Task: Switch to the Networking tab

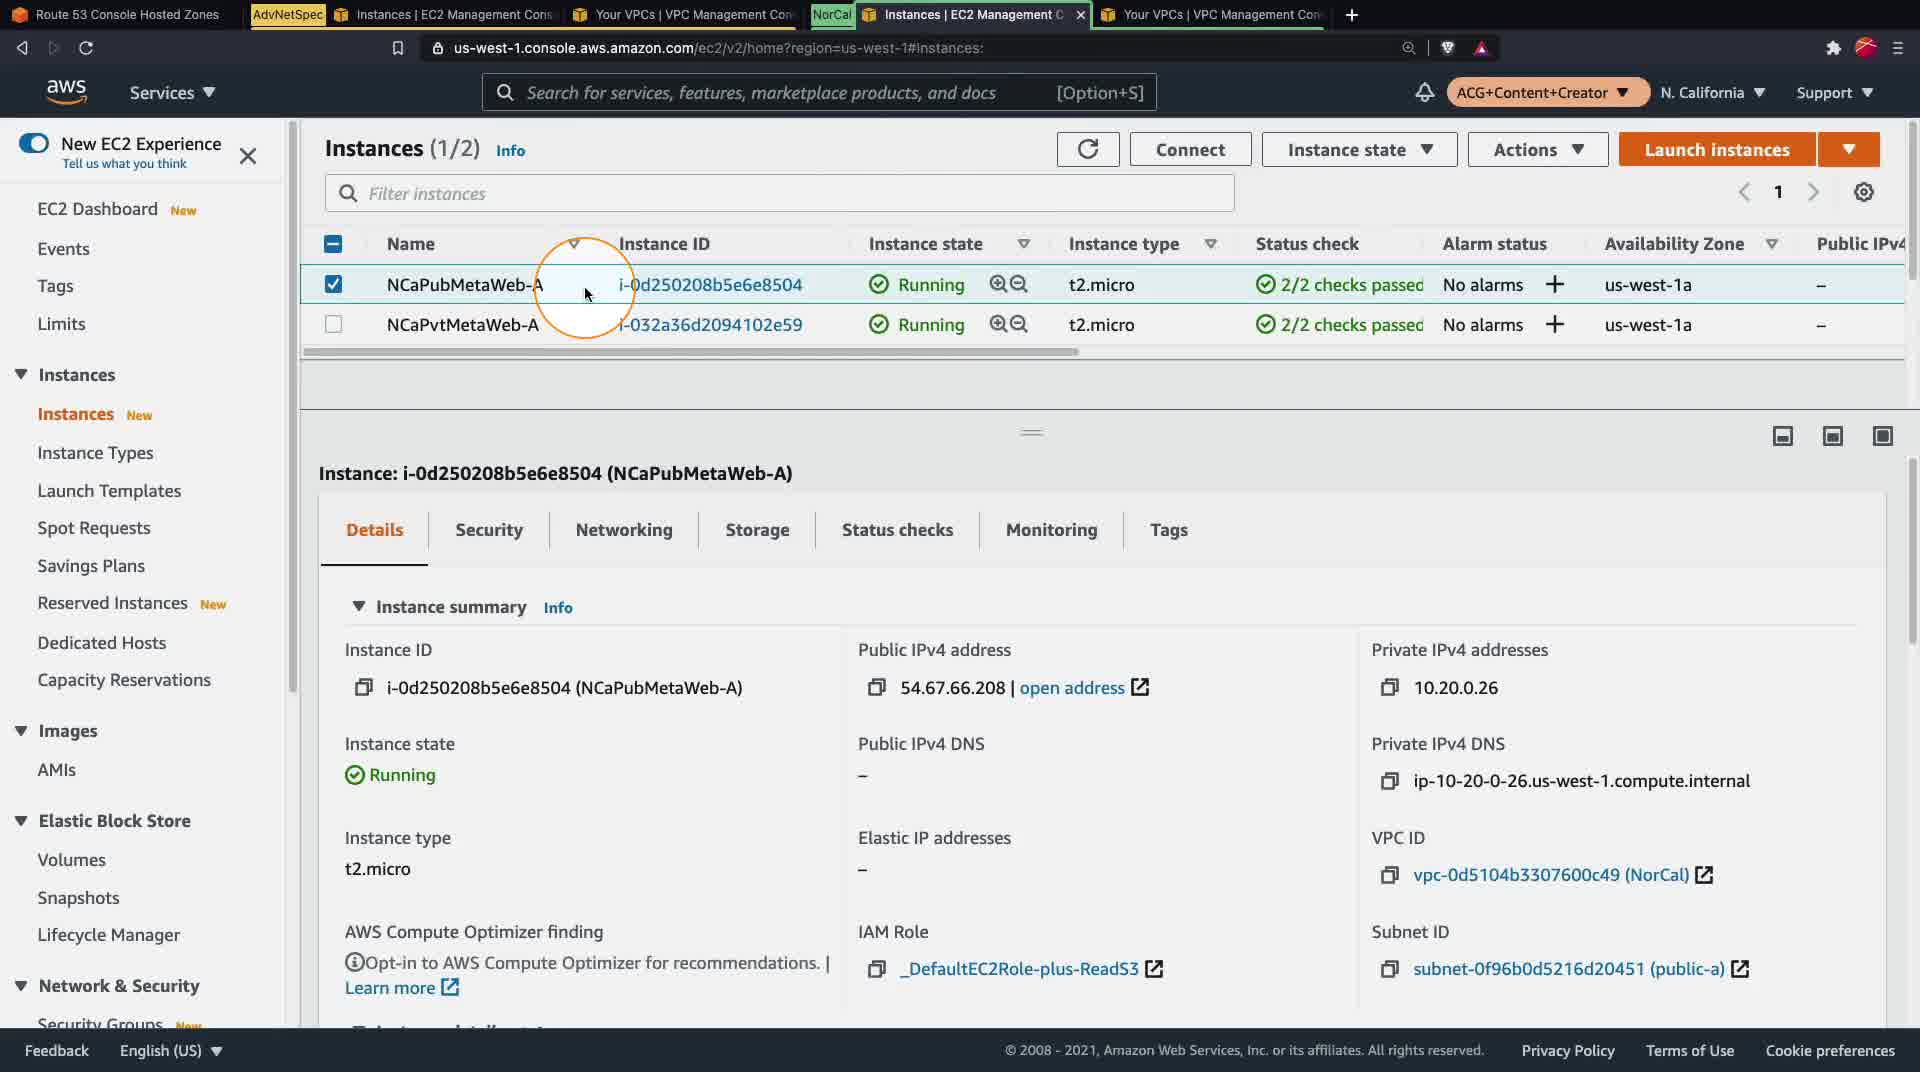Action: (x=624, y=530)
